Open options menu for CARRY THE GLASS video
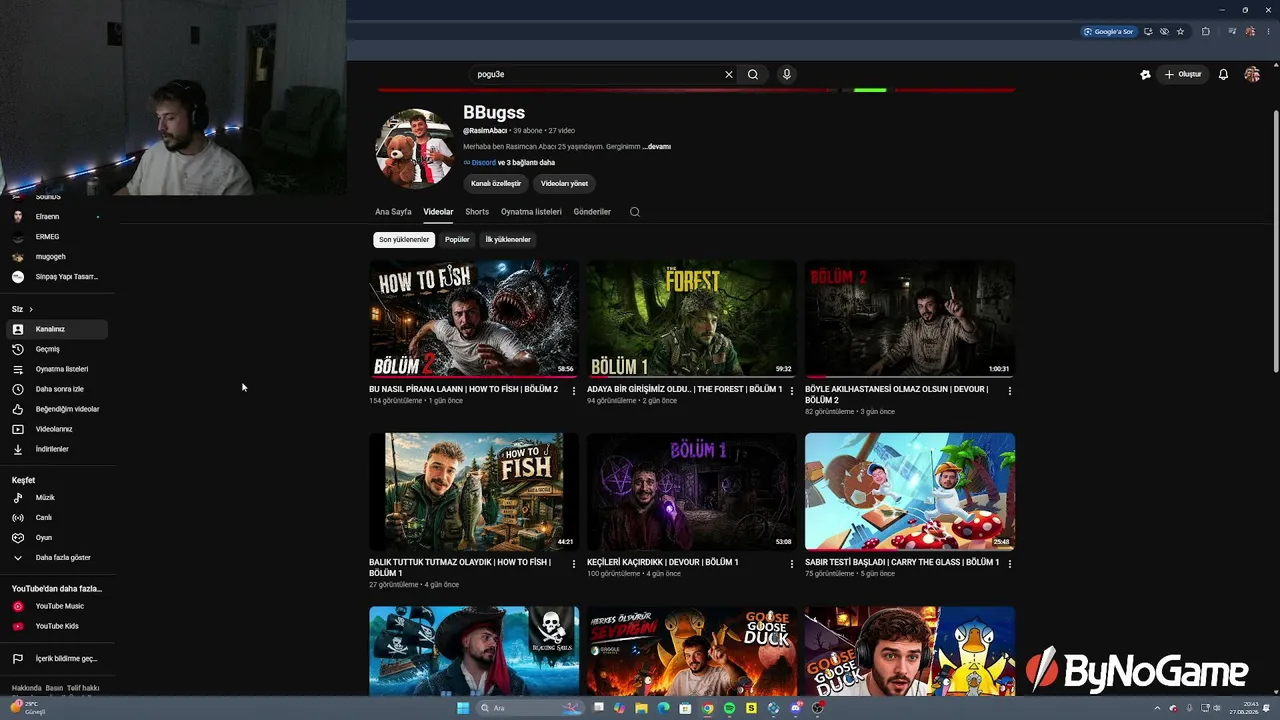Screen dimensions: 1280x720 pos(1010,564)
